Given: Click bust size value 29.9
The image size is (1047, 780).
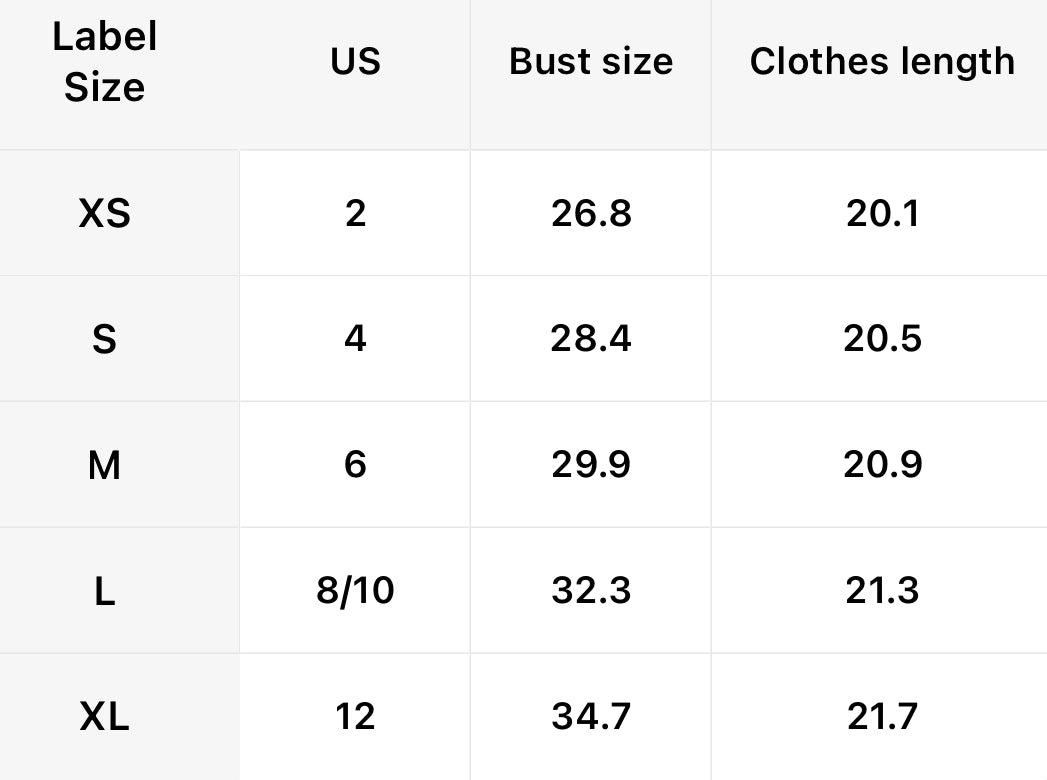Looking at the screenshot, I should (591, 465).
